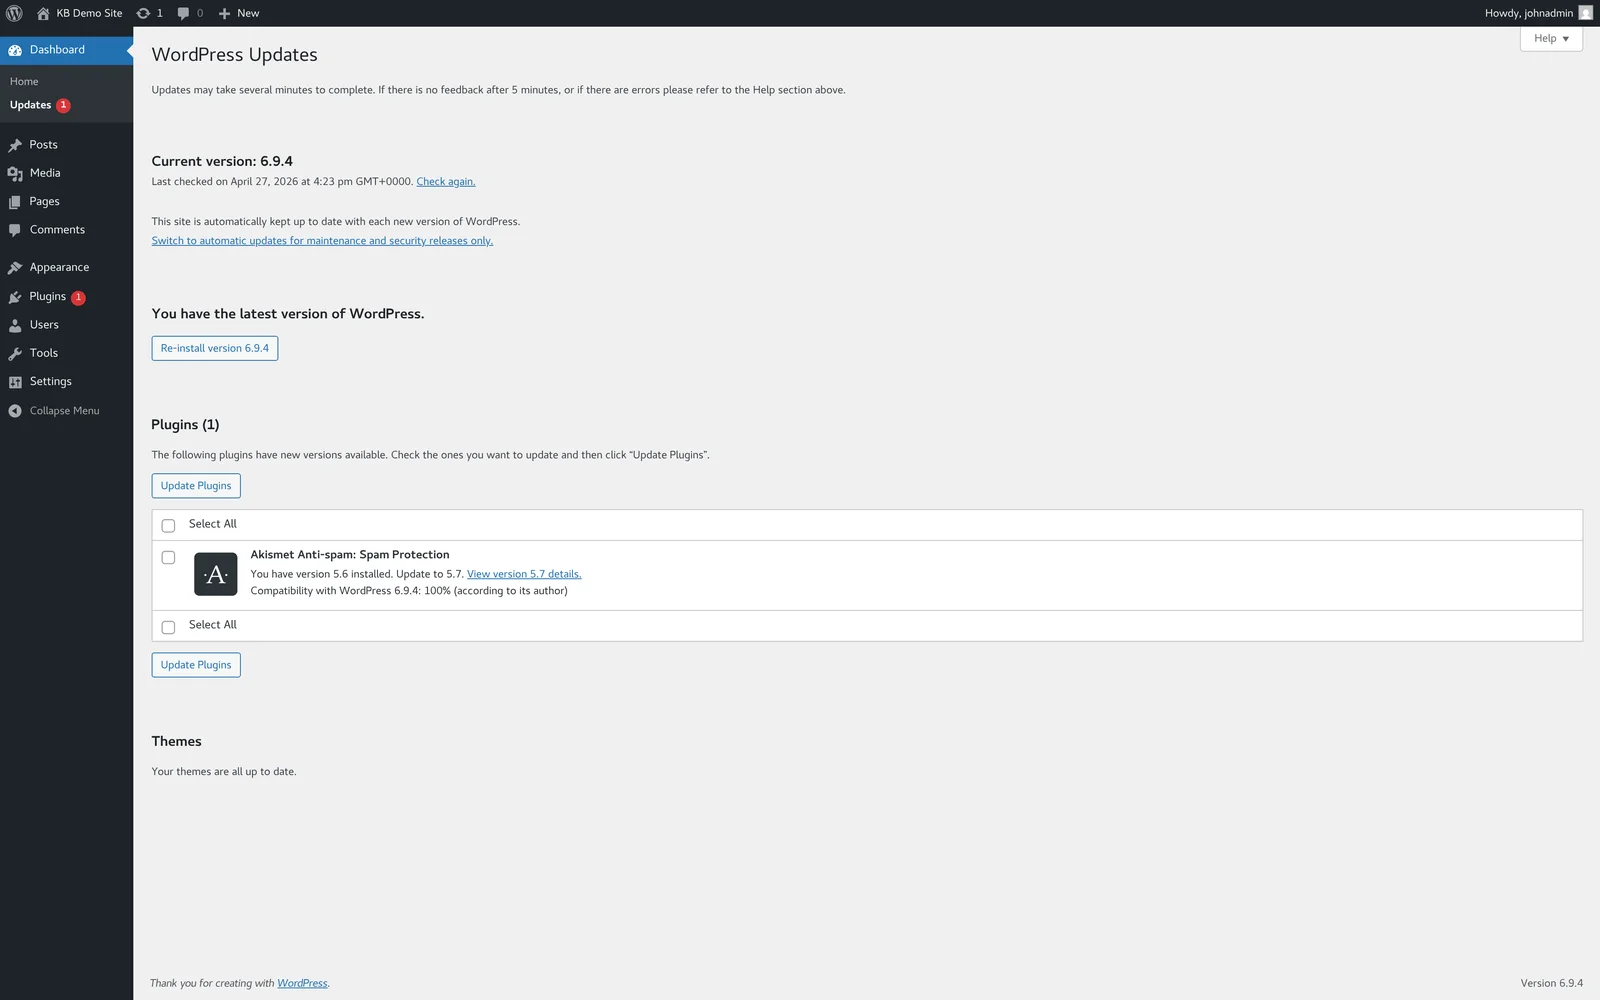Image resolution: width=1600 pixels, height=1000 pixels.
Task: Click Collapse Menu label
Action: tap(64, 411)
